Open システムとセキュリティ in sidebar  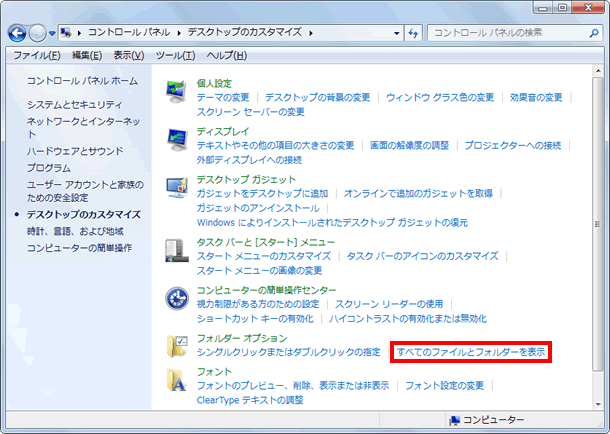click(74, 105)
